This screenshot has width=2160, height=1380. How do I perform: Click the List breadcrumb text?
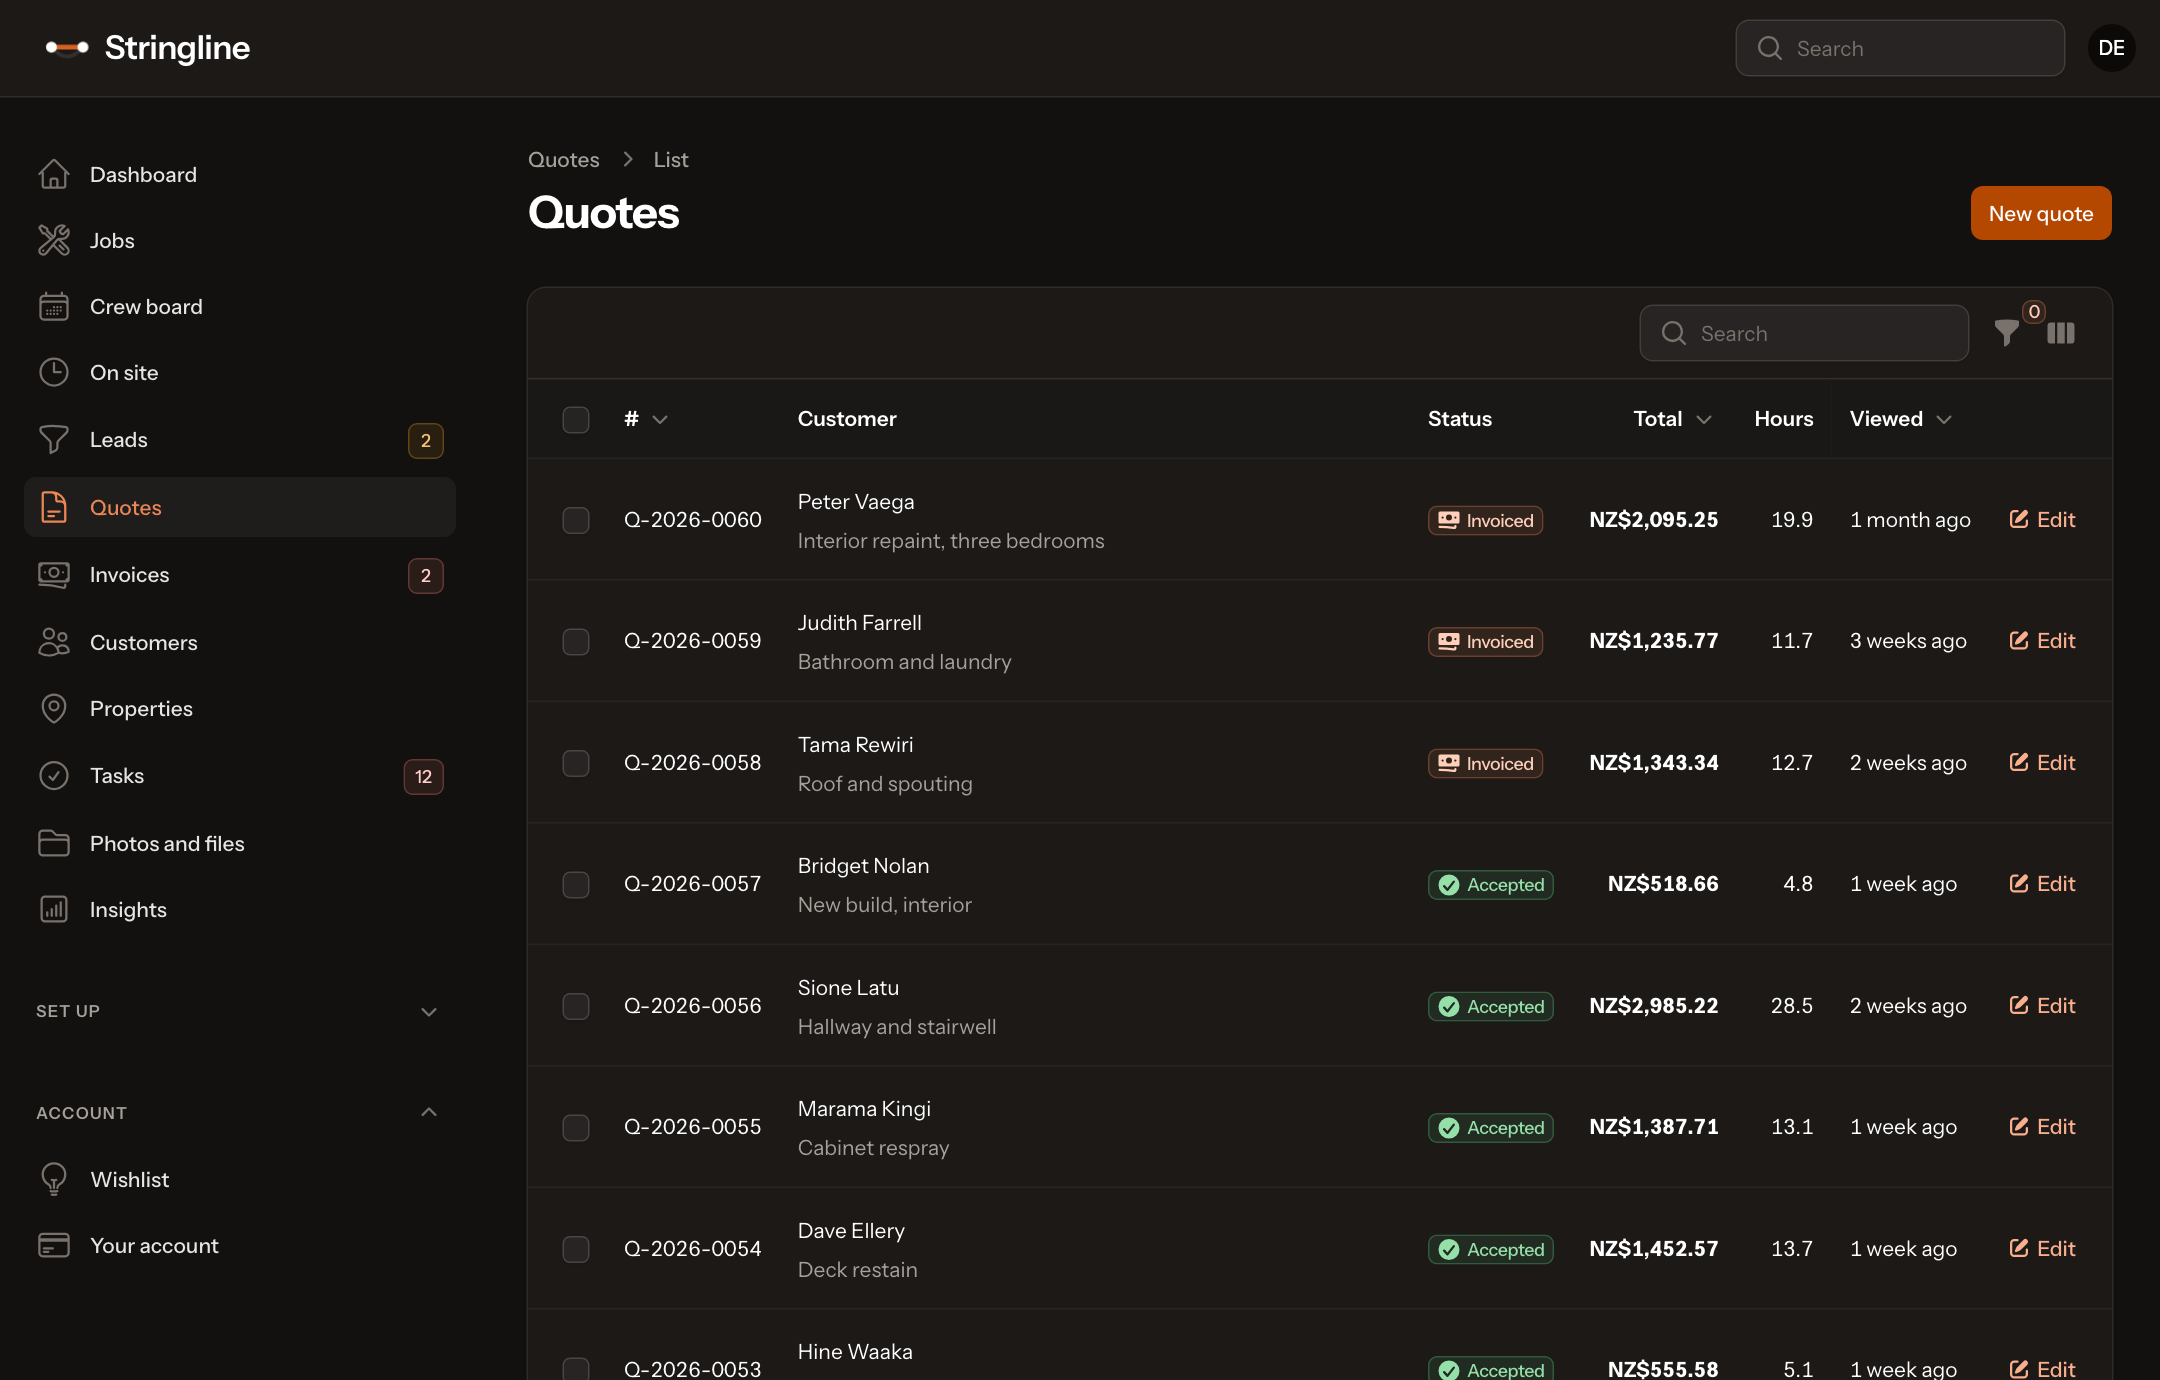coord(671,159)
